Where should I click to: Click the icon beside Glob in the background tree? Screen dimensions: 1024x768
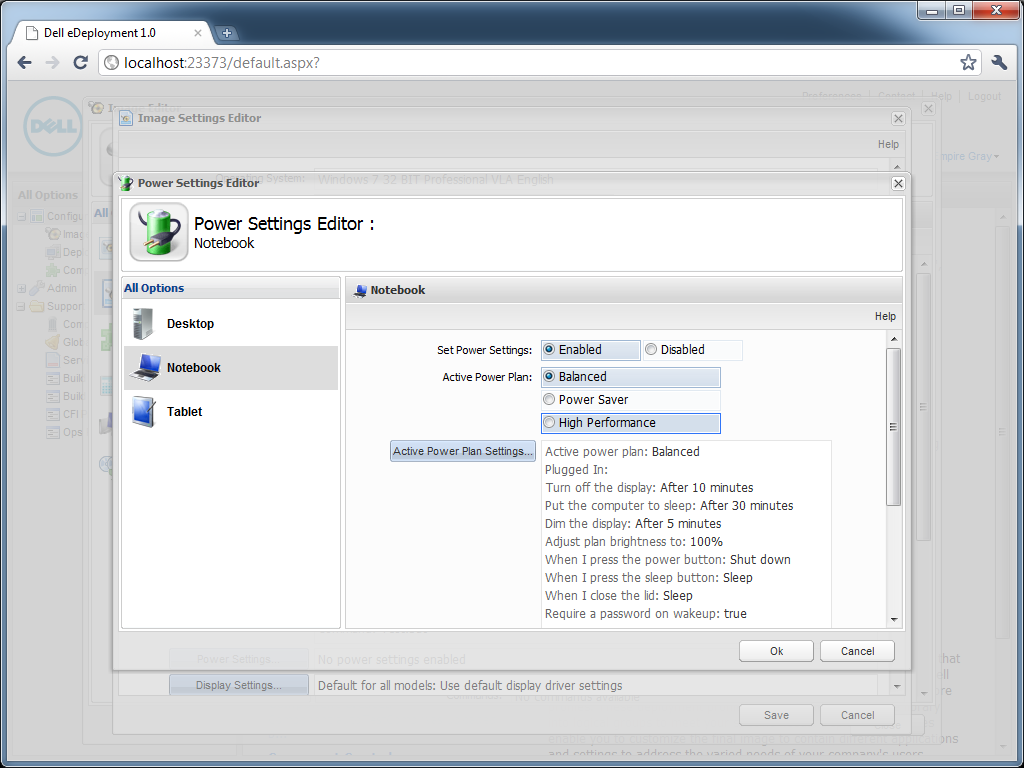pyautogui.click(x=53, y=342)
